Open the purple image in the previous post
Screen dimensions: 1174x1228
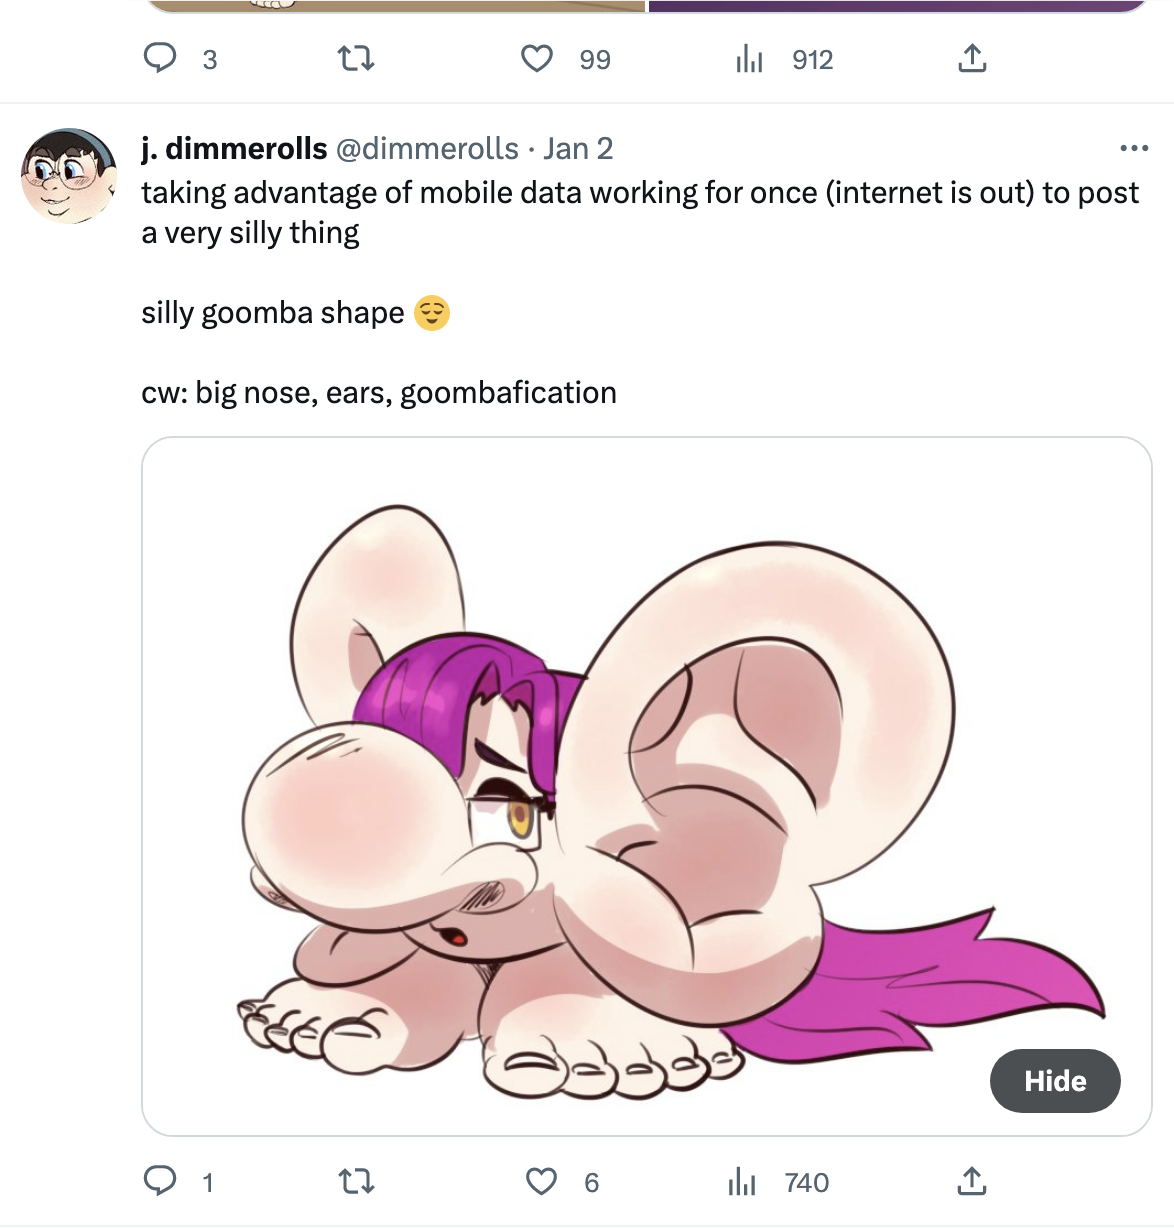pyautogui.click(x=897, y=5)
